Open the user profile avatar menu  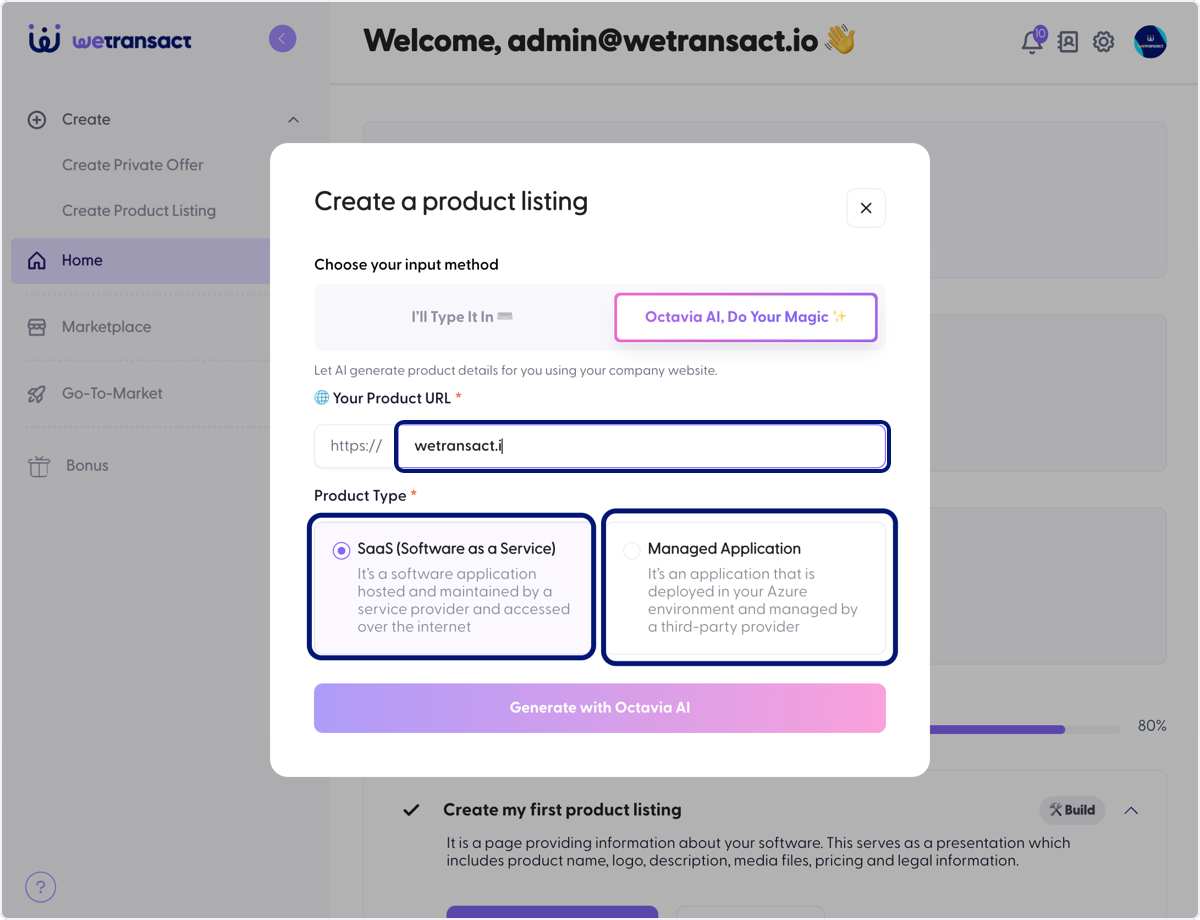point(1150,42)
